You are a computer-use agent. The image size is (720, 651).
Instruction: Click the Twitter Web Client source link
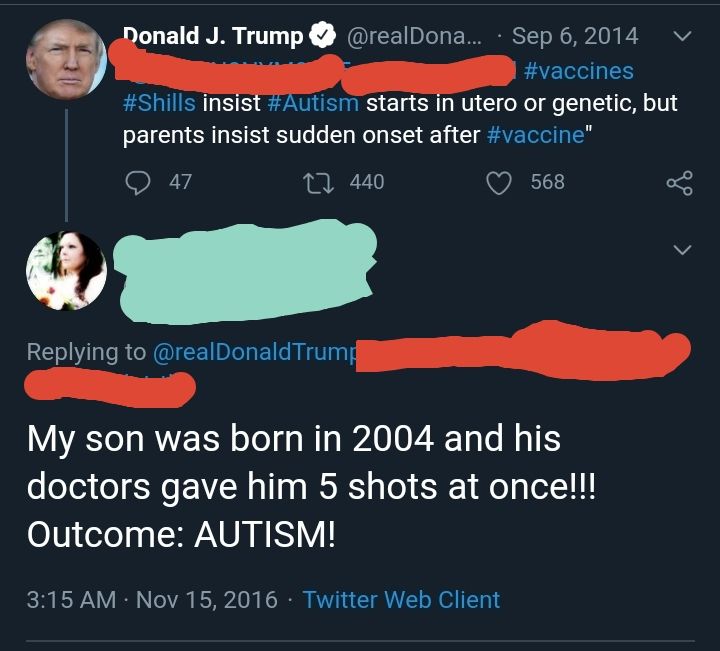point(401,600)
